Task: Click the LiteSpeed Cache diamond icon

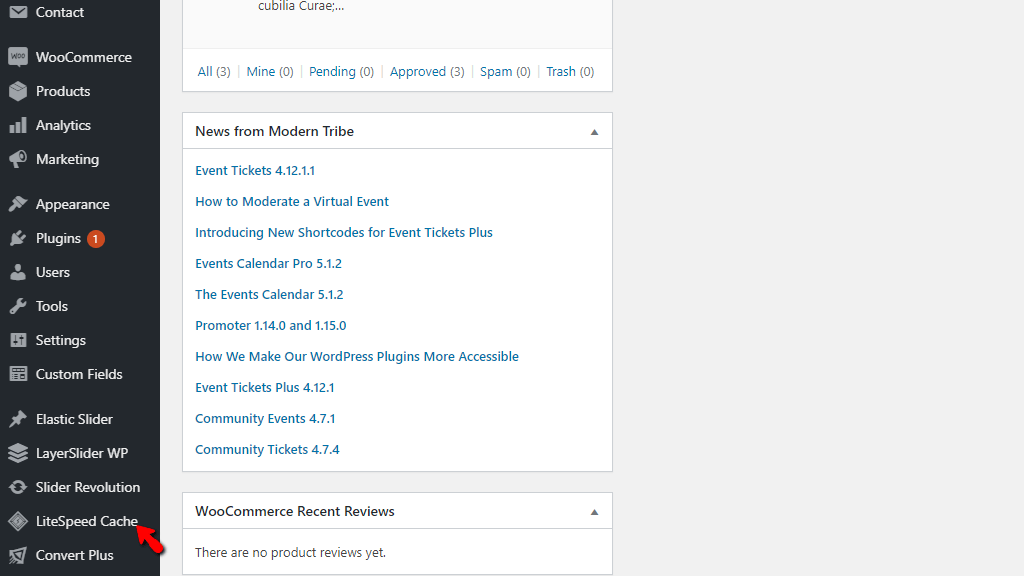Action: 18,521
